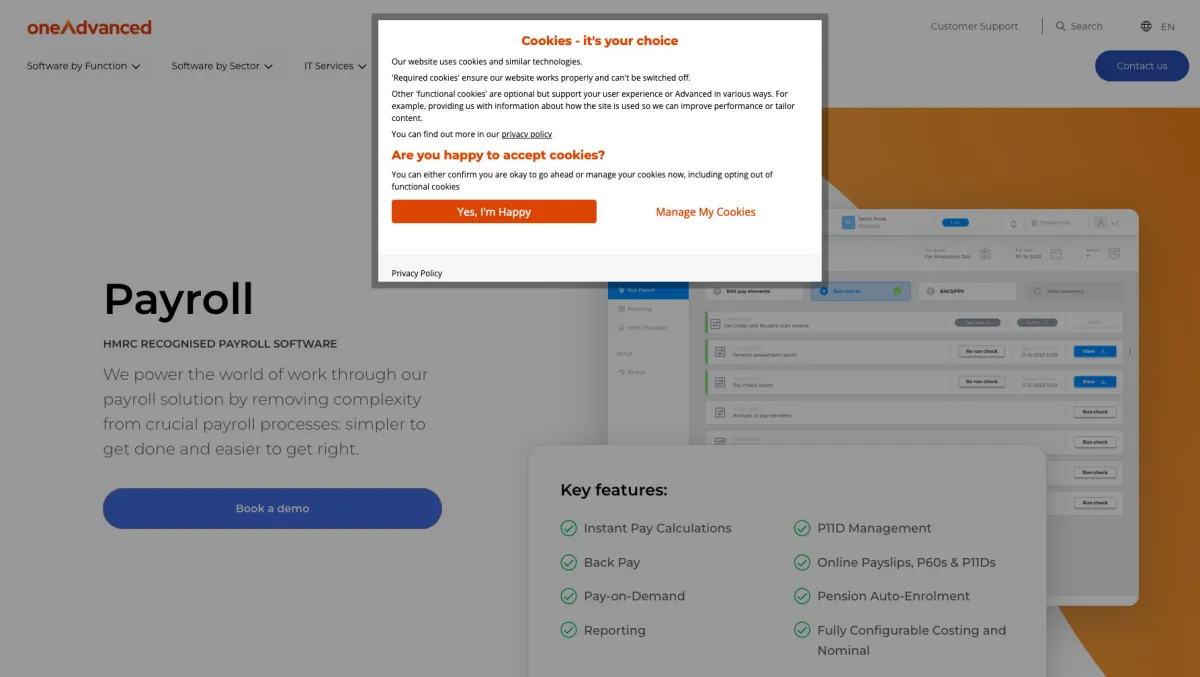
Task: Click the Back Pay feature text
Action: (612, 562)
